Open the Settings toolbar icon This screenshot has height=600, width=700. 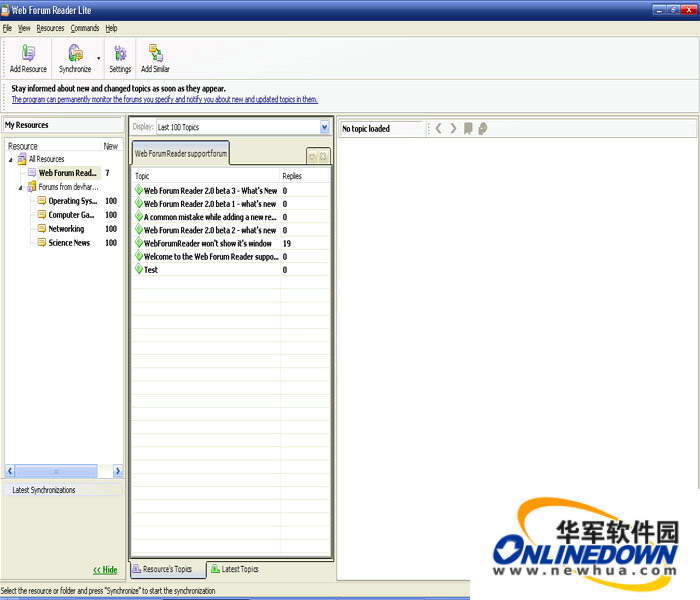click(x=120, y=58)
